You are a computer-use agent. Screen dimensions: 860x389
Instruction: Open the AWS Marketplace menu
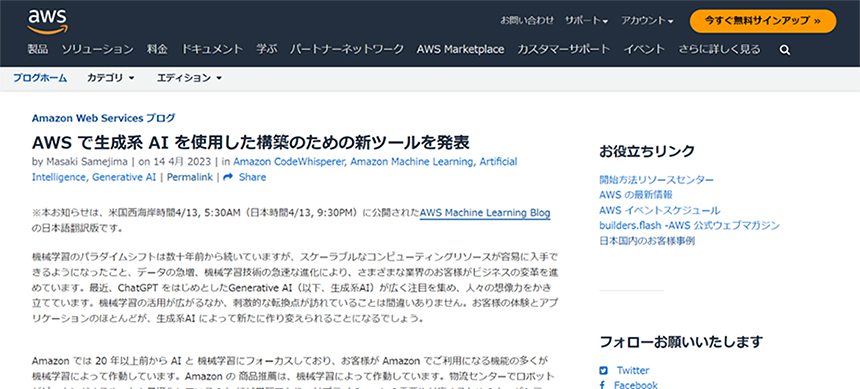coord(460,49)
